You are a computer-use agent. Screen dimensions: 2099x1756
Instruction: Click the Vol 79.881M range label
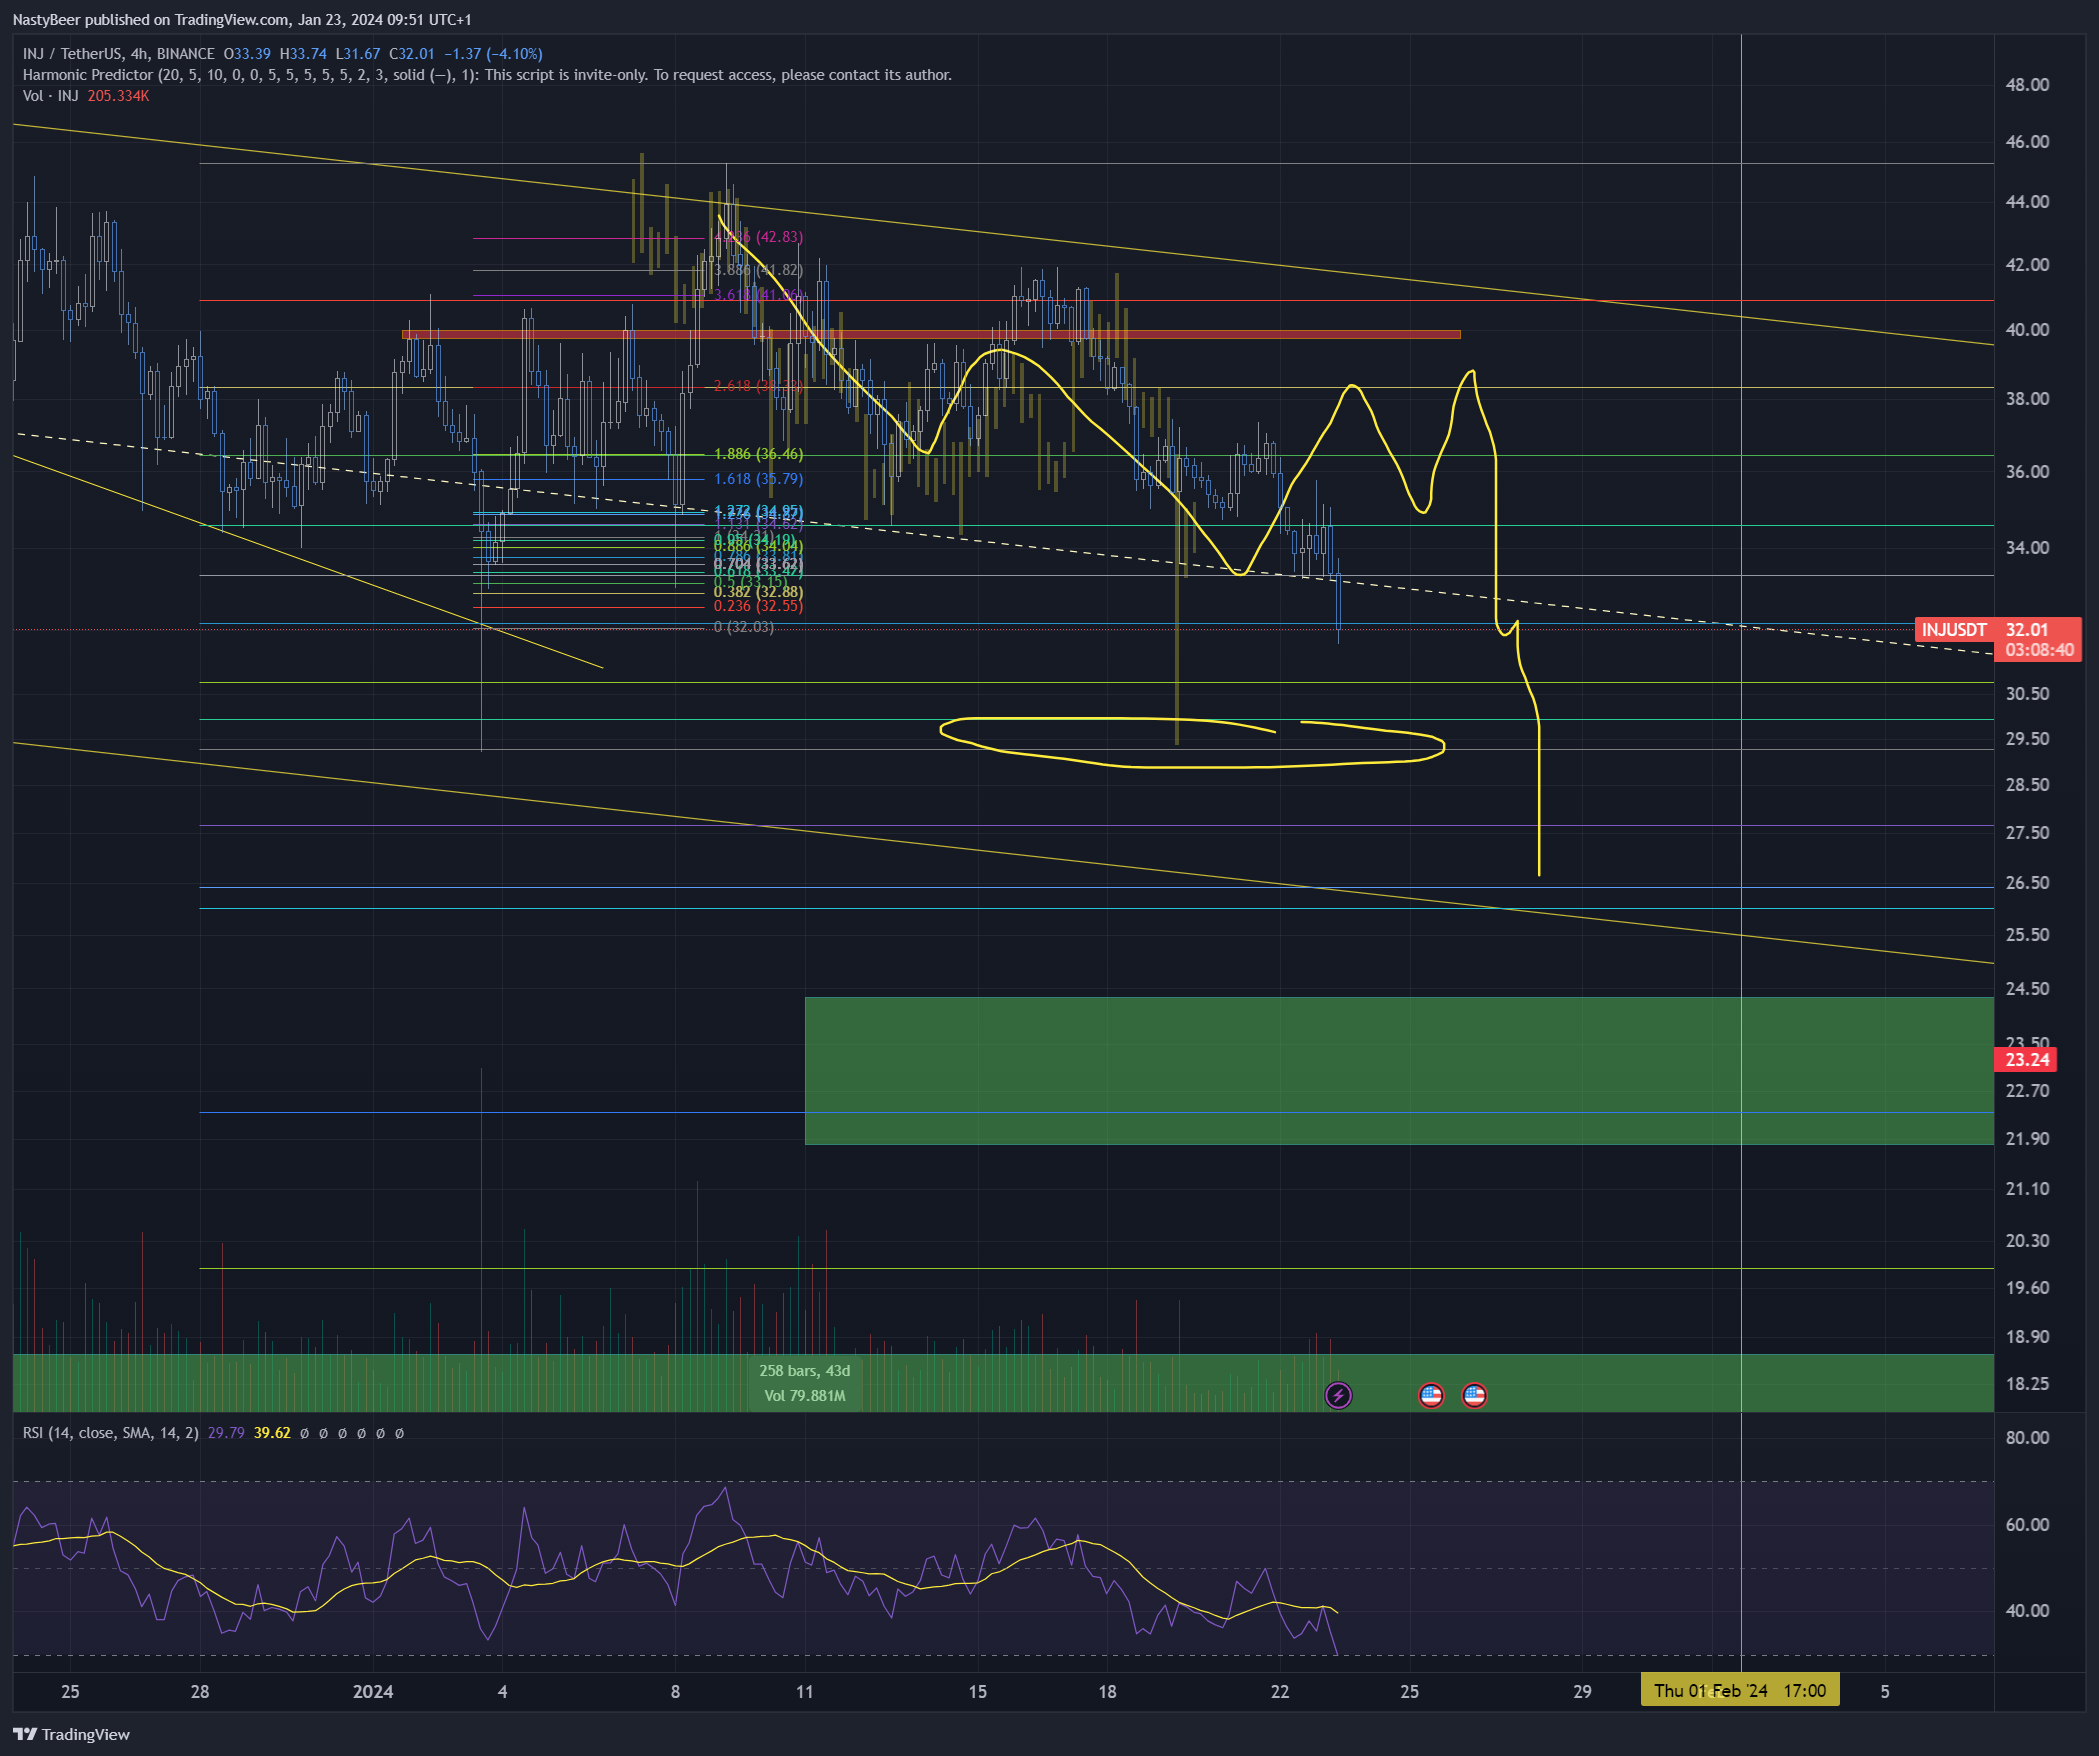click(804, 1396)
